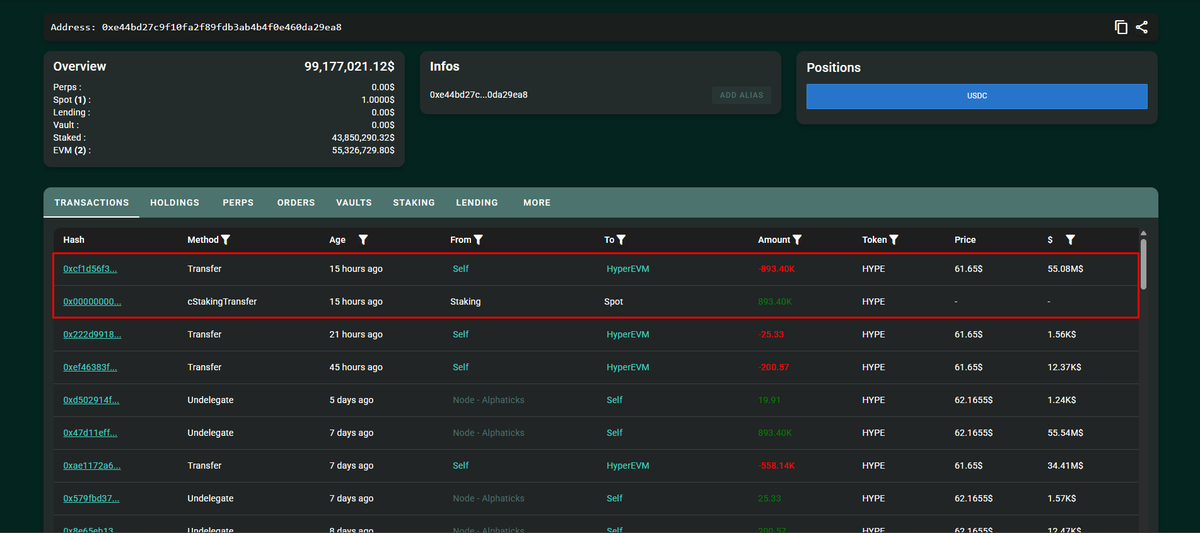Filter the Token column
Screen dimensions: 1200x533
point(894,240)
